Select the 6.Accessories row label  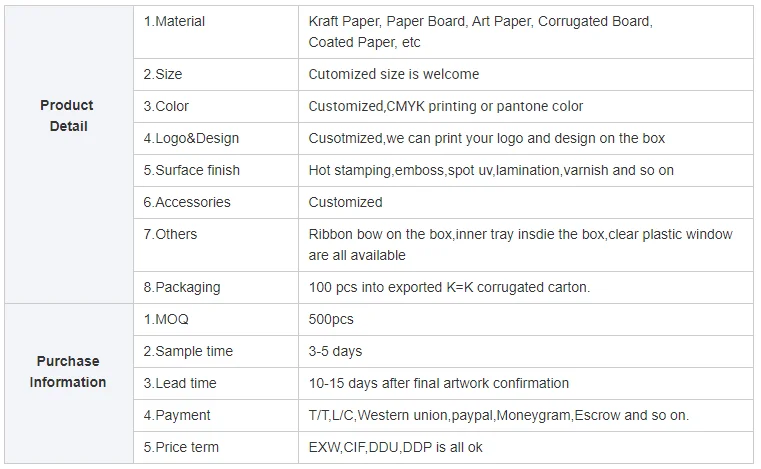coord(187,202)
